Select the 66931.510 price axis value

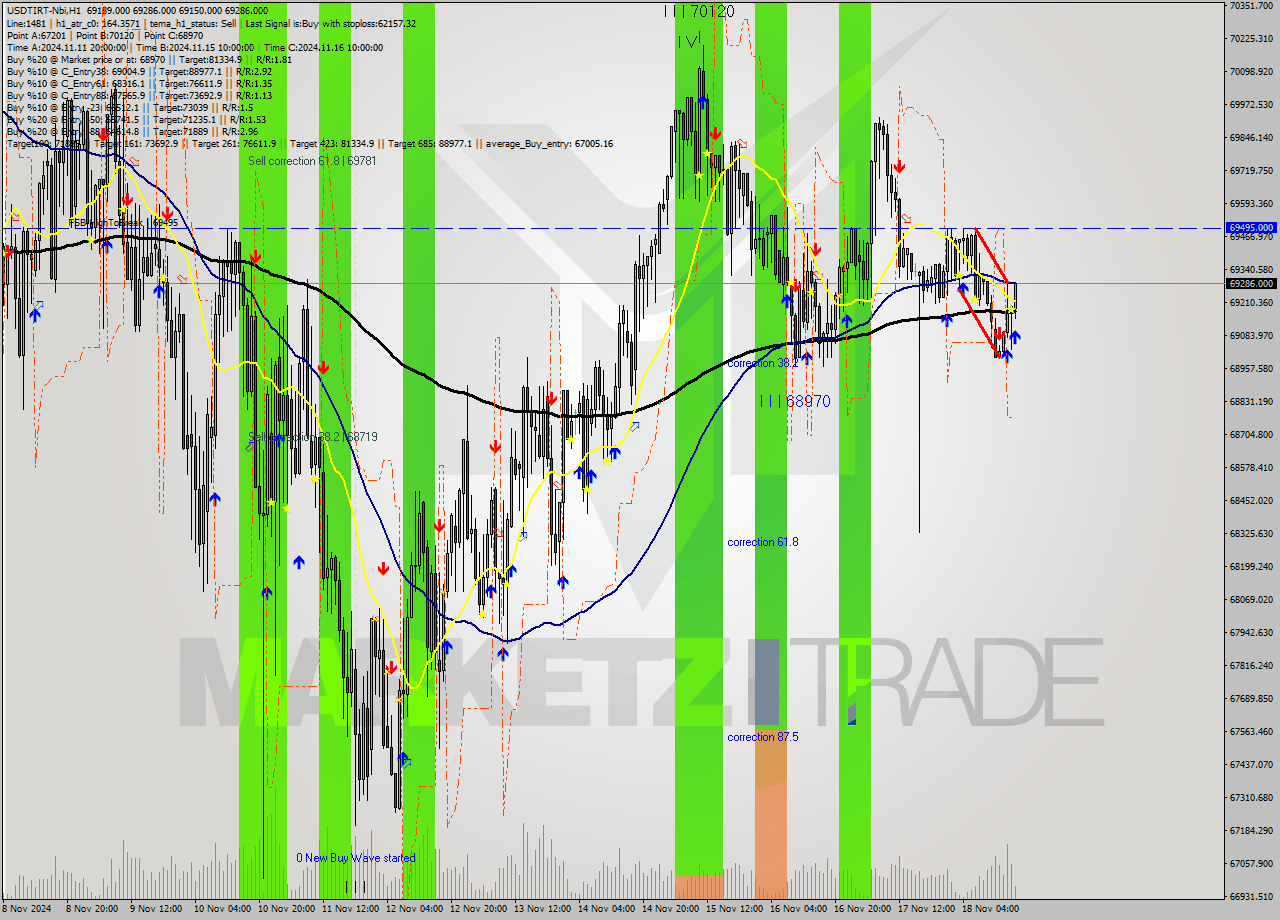point(1251,897)
